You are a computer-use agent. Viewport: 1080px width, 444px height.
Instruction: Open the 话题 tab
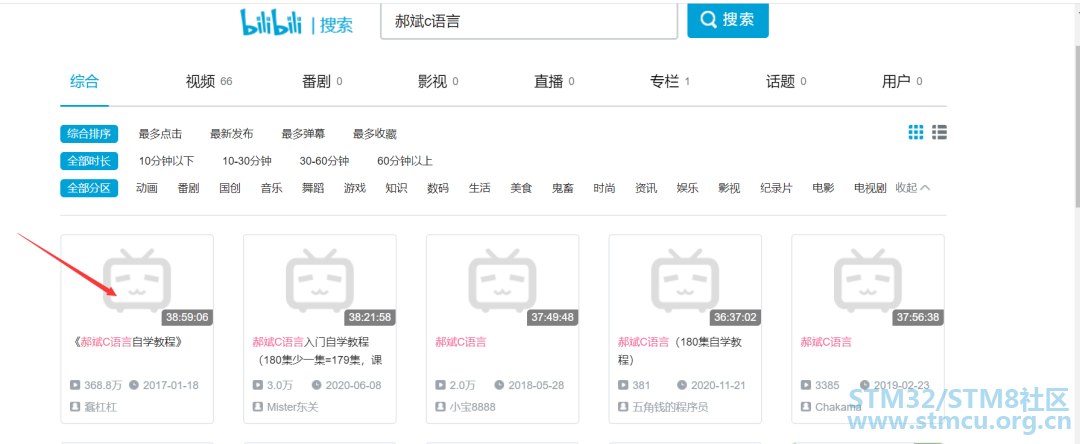[x=787, y=82]
